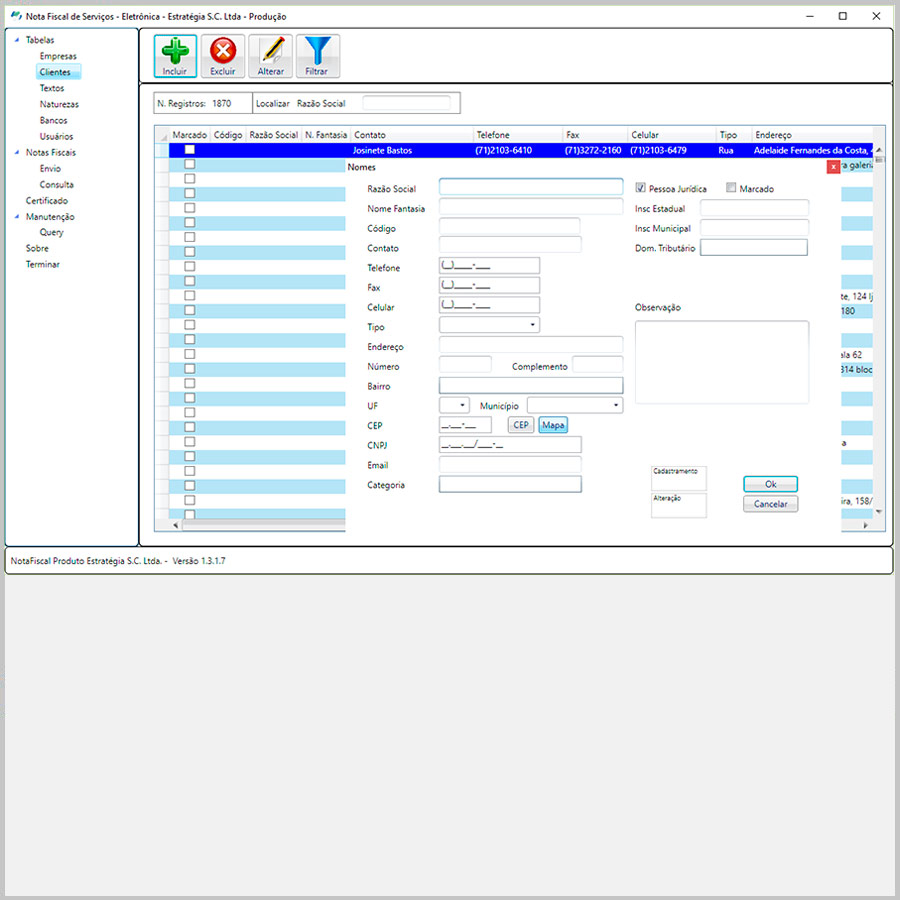
Task: Open Consulta under Notas Fiscais
Action: pos(56,184)
